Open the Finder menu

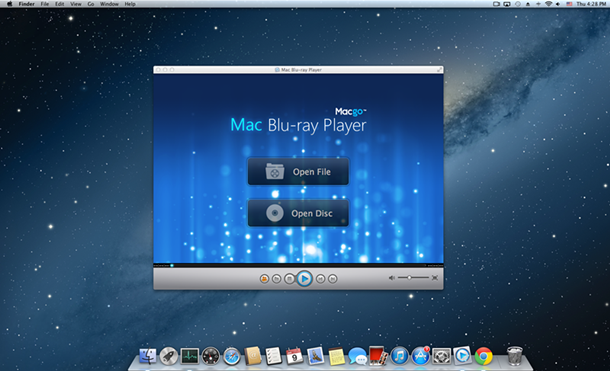(26, 4)
